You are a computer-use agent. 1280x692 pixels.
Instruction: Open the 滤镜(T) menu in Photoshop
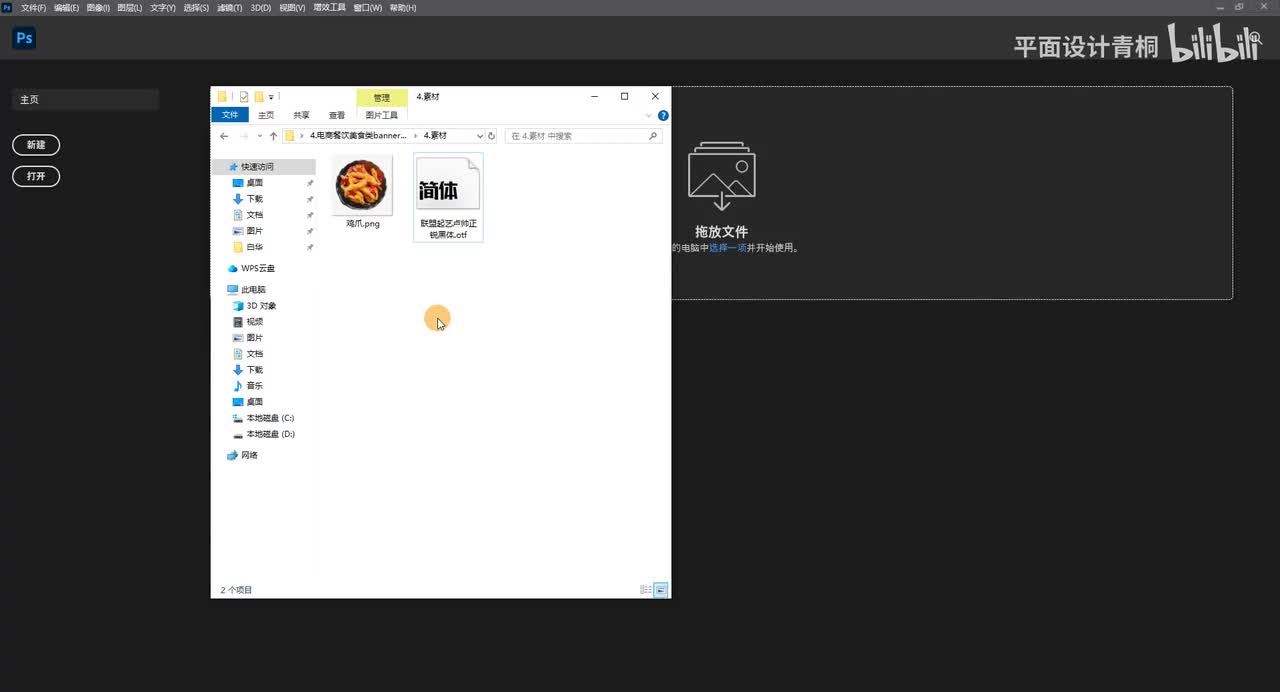(x=229, y=7)
